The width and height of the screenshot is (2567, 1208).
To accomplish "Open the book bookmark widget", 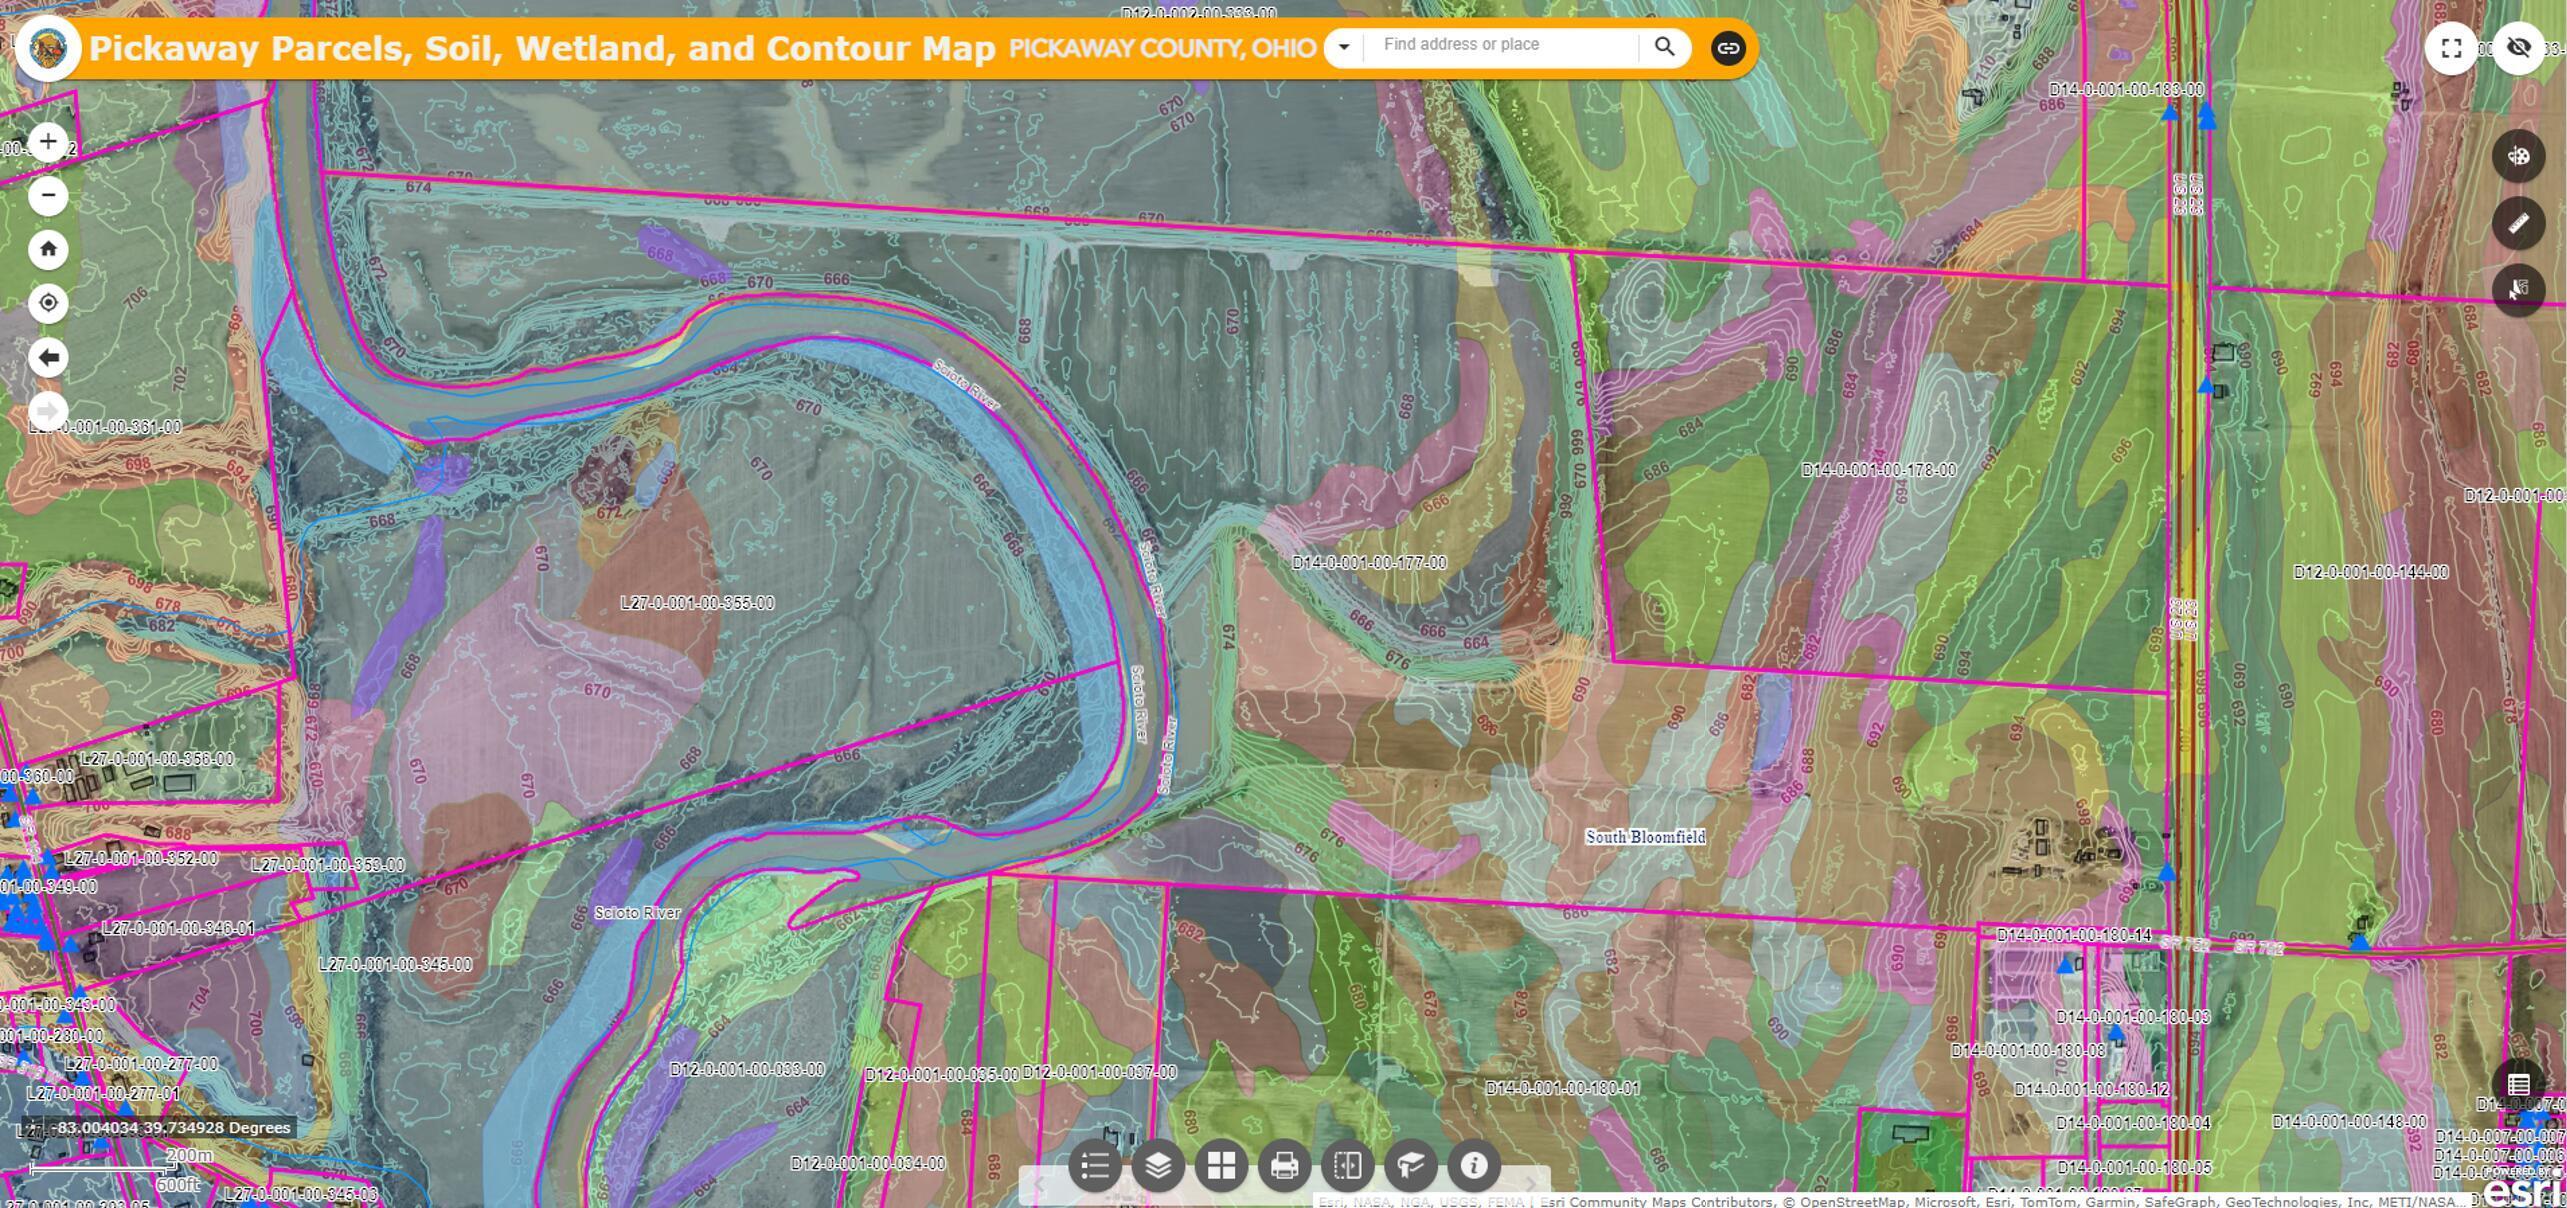I will tap(1410, 1166).
